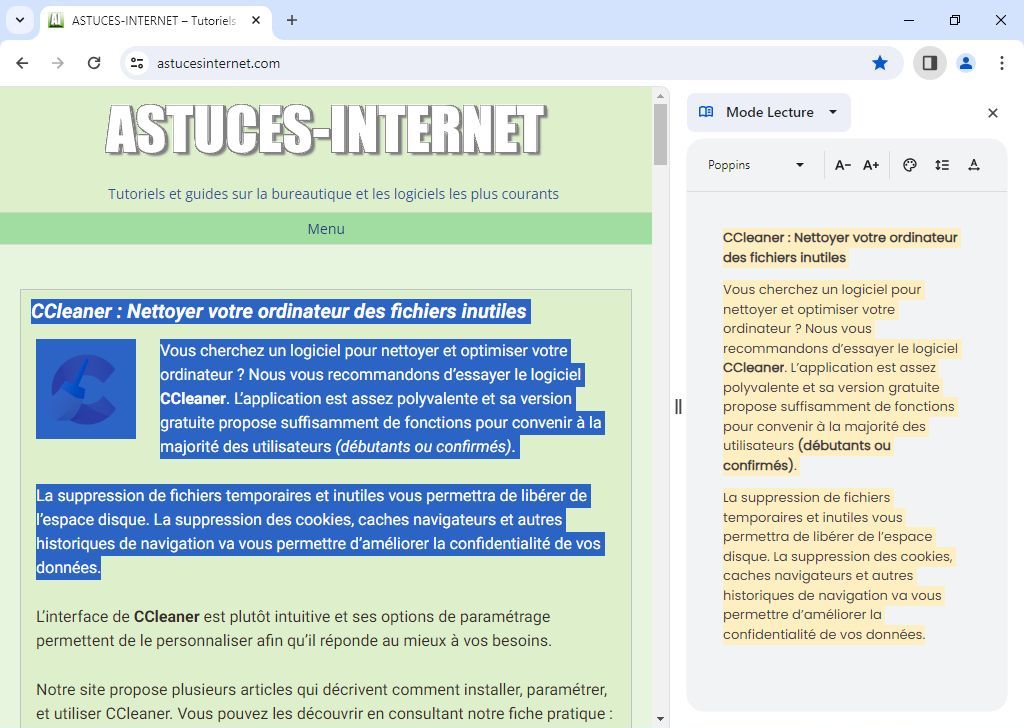Viewport: 1024px width, 728px height.
Task: Go back using the navigation arrow
Action: pos(22,62)
